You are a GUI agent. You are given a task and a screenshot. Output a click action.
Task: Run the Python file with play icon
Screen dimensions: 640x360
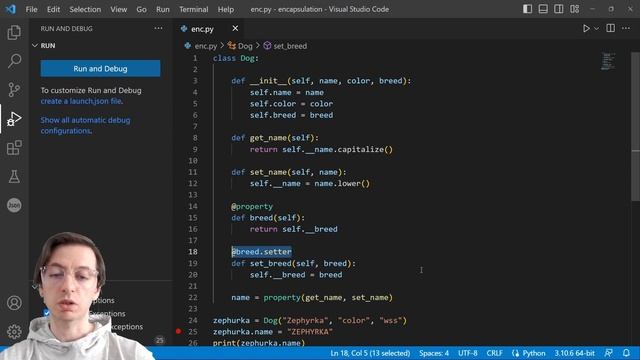point(586,29)
